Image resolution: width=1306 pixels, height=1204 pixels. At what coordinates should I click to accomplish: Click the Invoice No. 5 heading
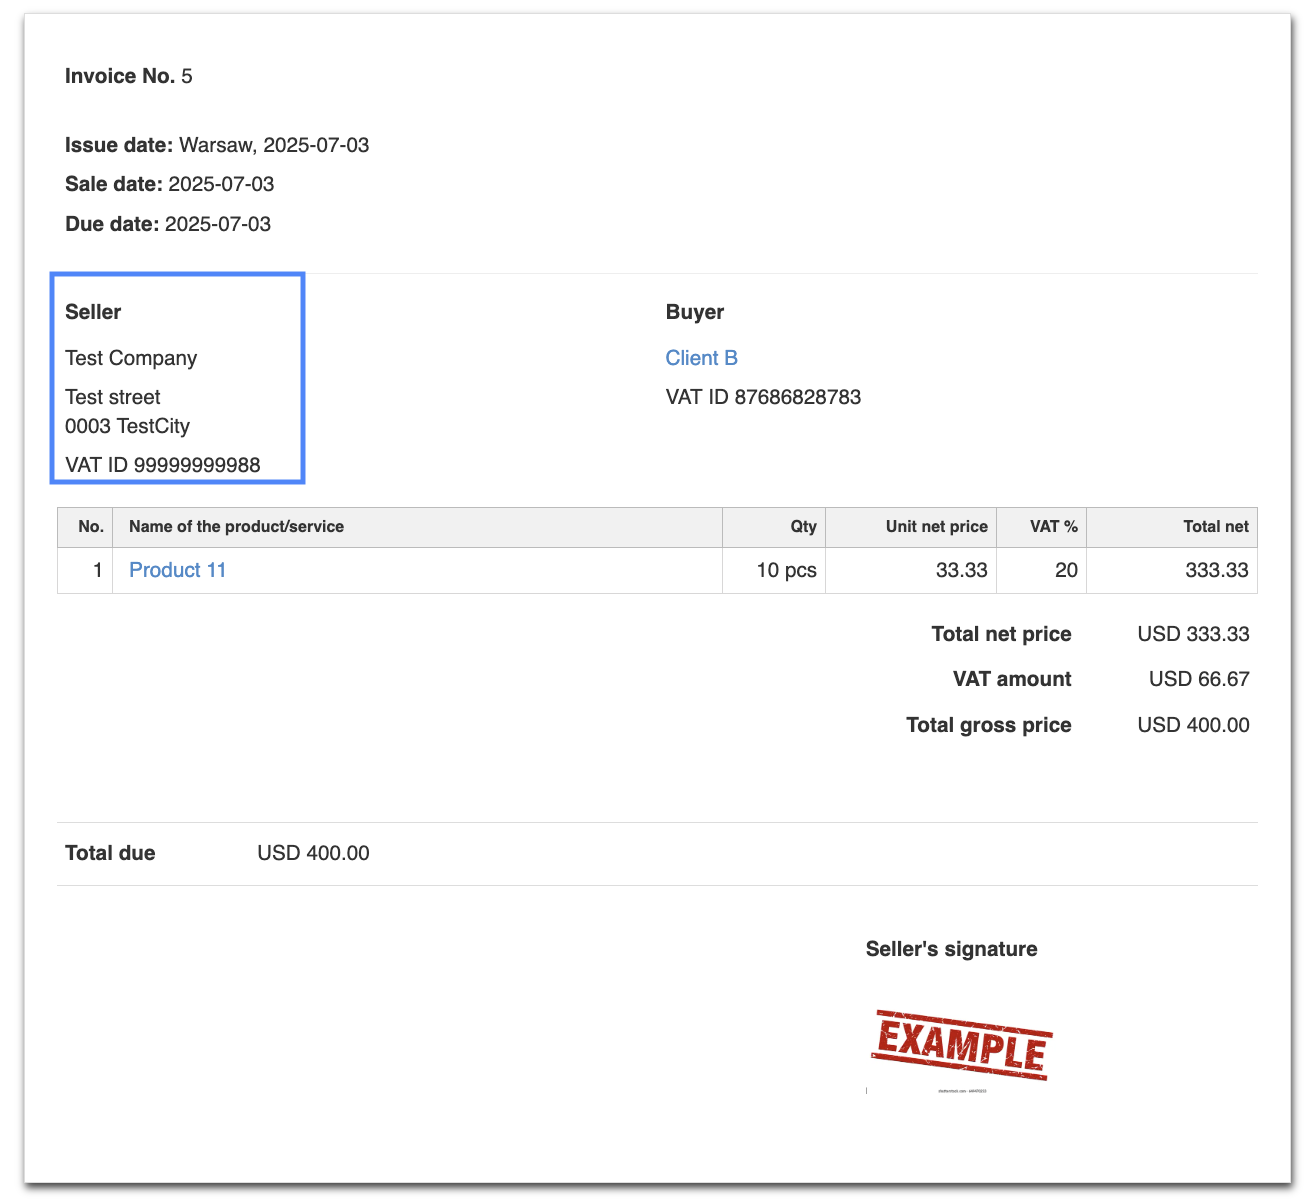(129, 76)
